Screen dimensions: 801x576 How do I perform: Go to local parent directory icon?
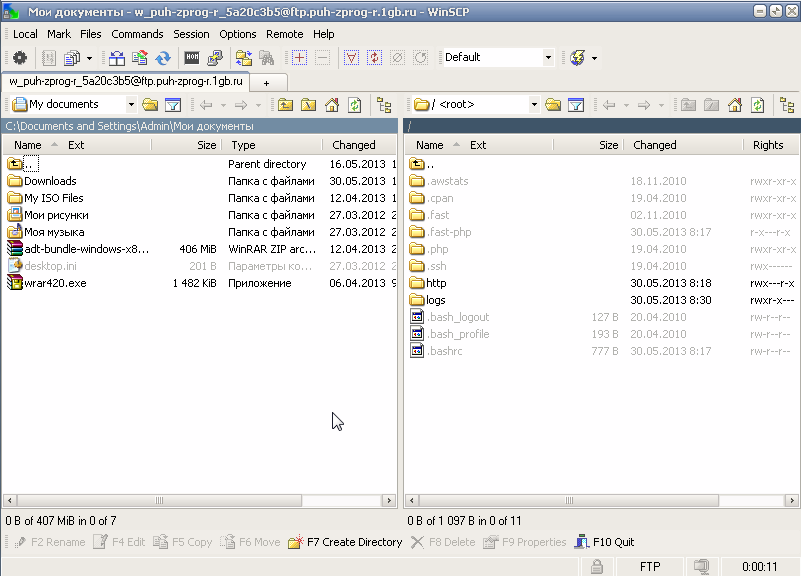click(286, 105)
